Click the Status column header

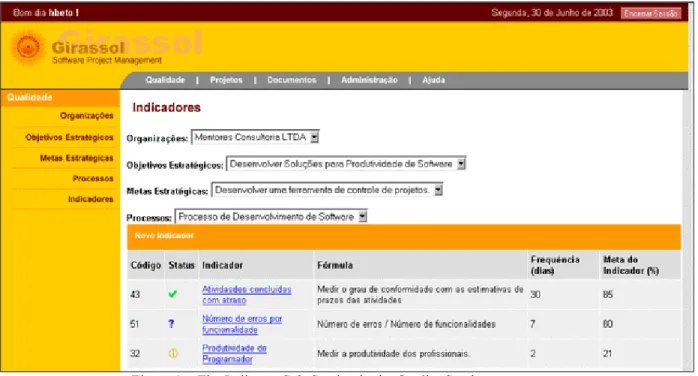point(181,265)
